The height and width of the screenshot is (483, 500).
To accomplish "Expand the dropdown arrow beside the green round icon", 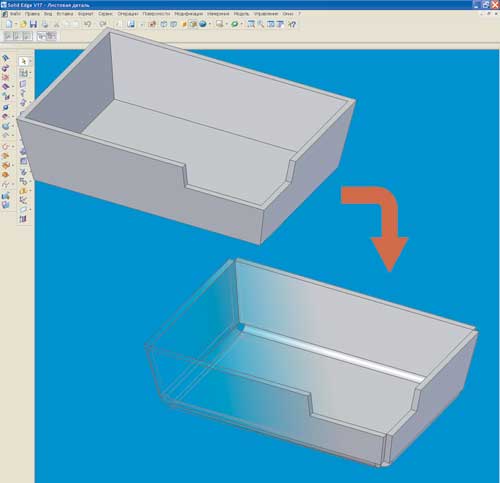I will (x=241, y=24).
